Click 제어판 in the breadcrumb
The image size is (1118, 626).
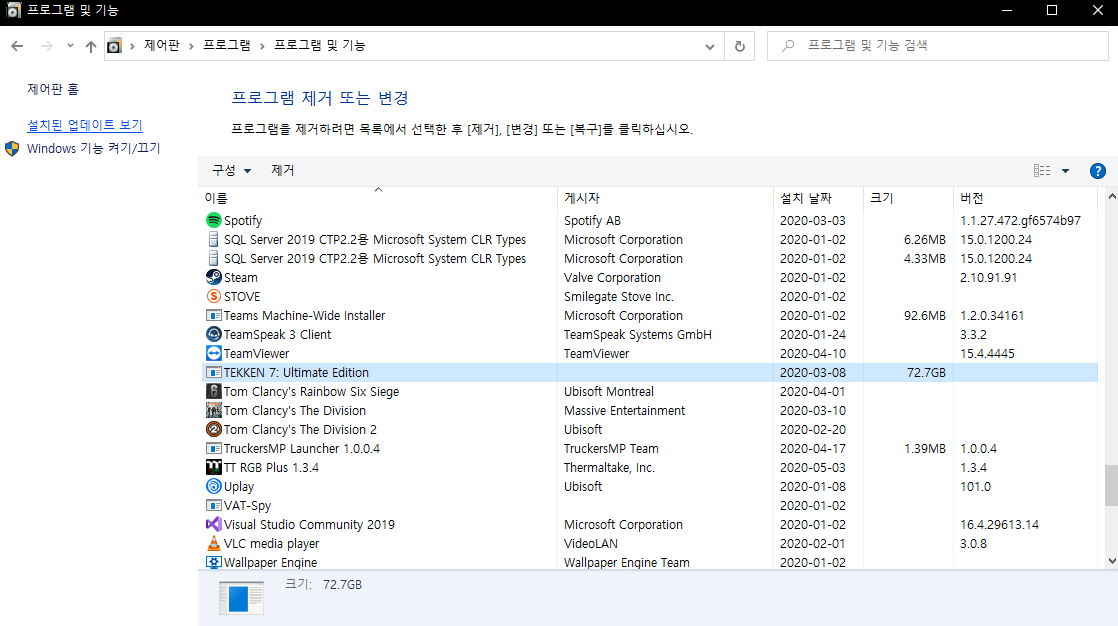pyautogui.click(x=162, y=46)
